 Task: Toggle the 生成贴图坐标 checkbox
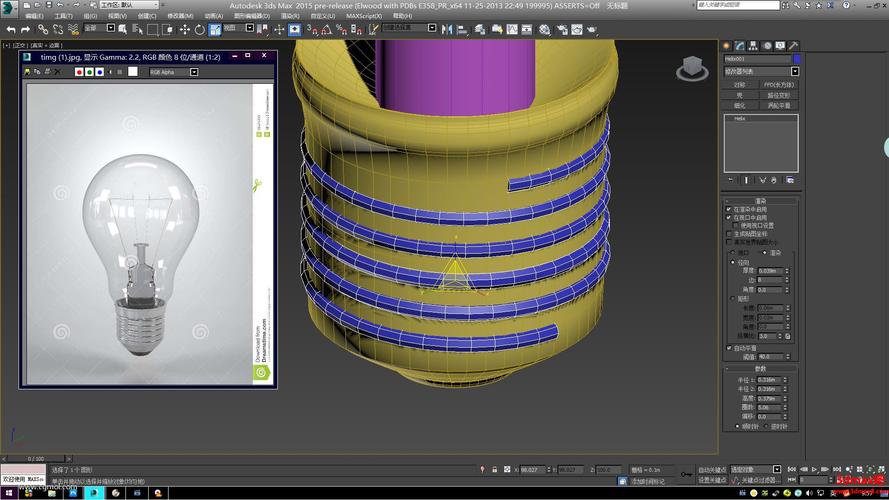(728, 234)
